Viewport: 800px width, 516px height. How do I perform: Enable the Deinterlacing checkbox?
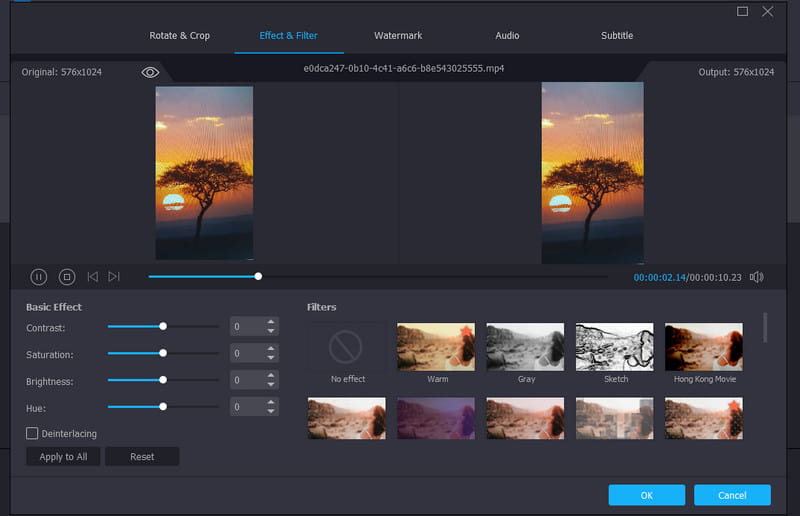point(32,433)
